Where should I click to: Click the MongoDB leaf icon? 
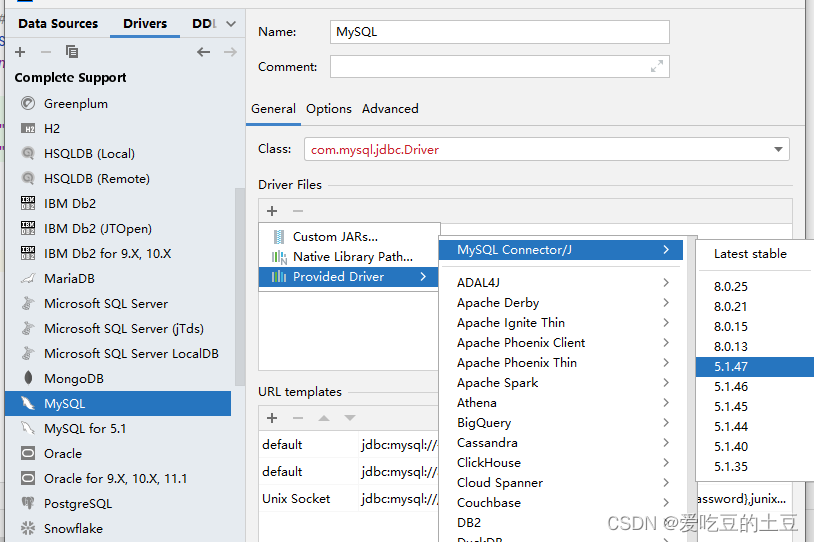click(x=28, y=378)
